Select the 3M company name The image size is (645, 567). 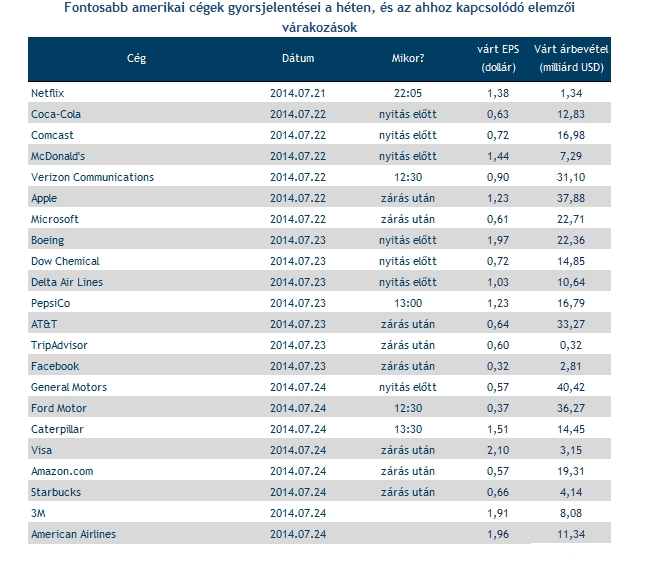click(x=38, y=513)
